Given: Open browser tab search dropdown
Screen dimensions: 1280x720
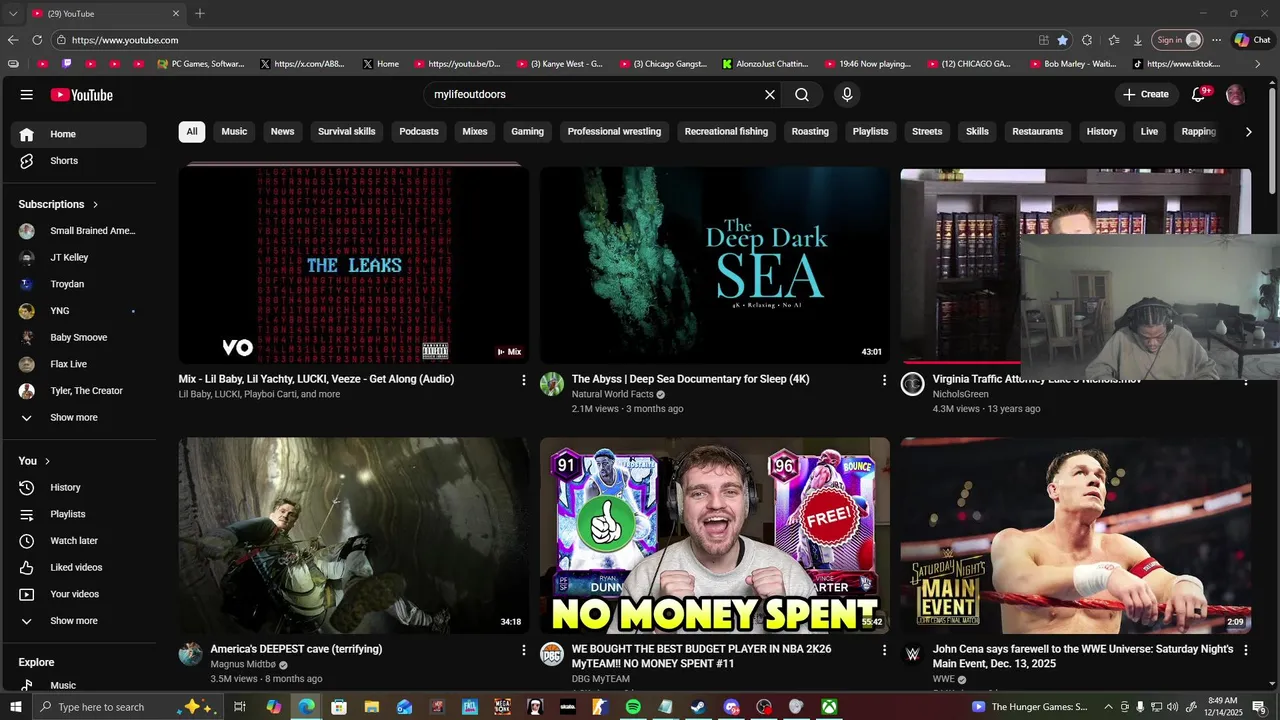Looking at the screenshot, I should point(13,14).
